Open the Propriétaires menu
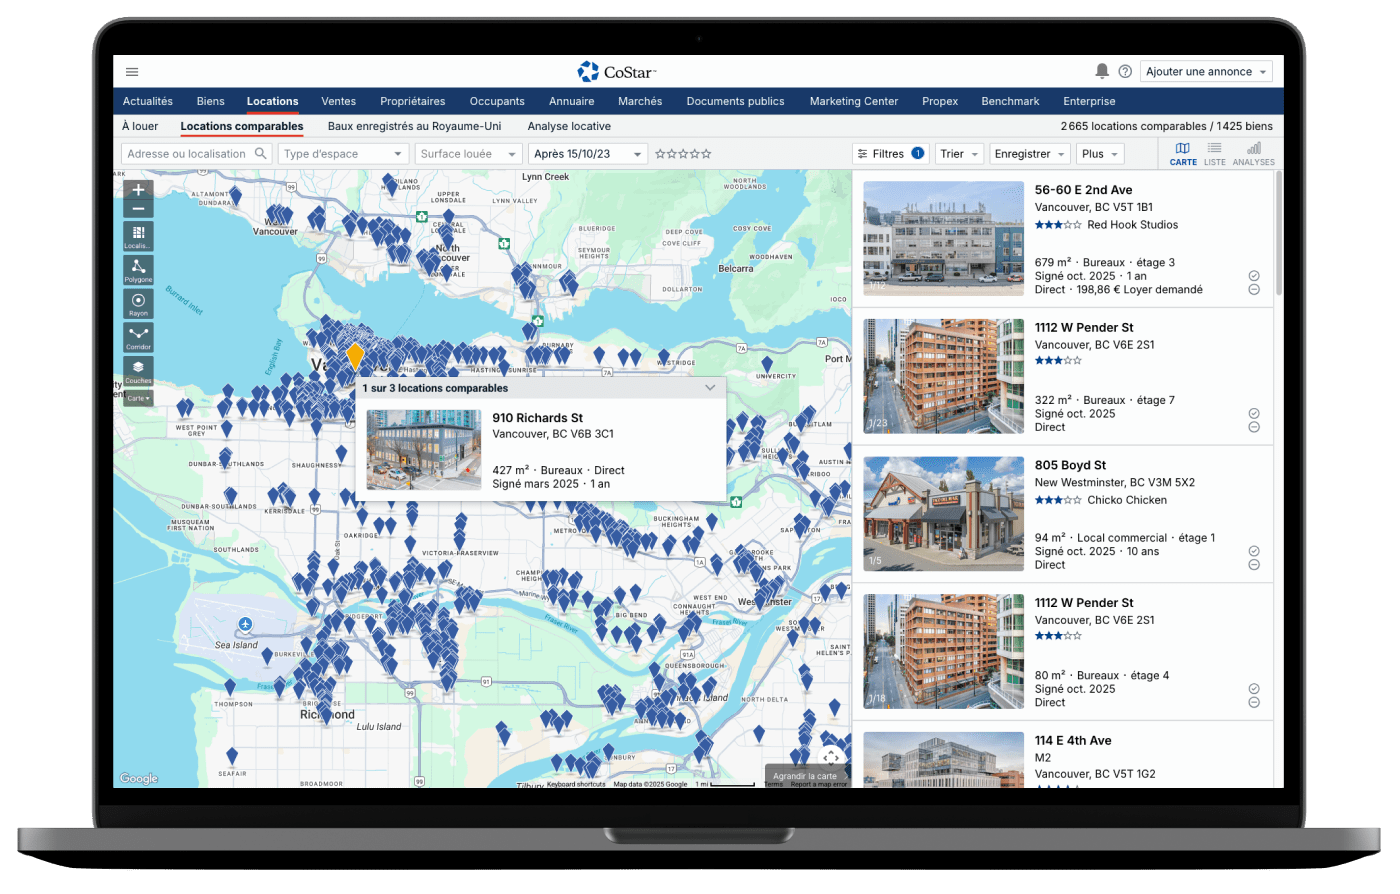 tap(412, 101)
